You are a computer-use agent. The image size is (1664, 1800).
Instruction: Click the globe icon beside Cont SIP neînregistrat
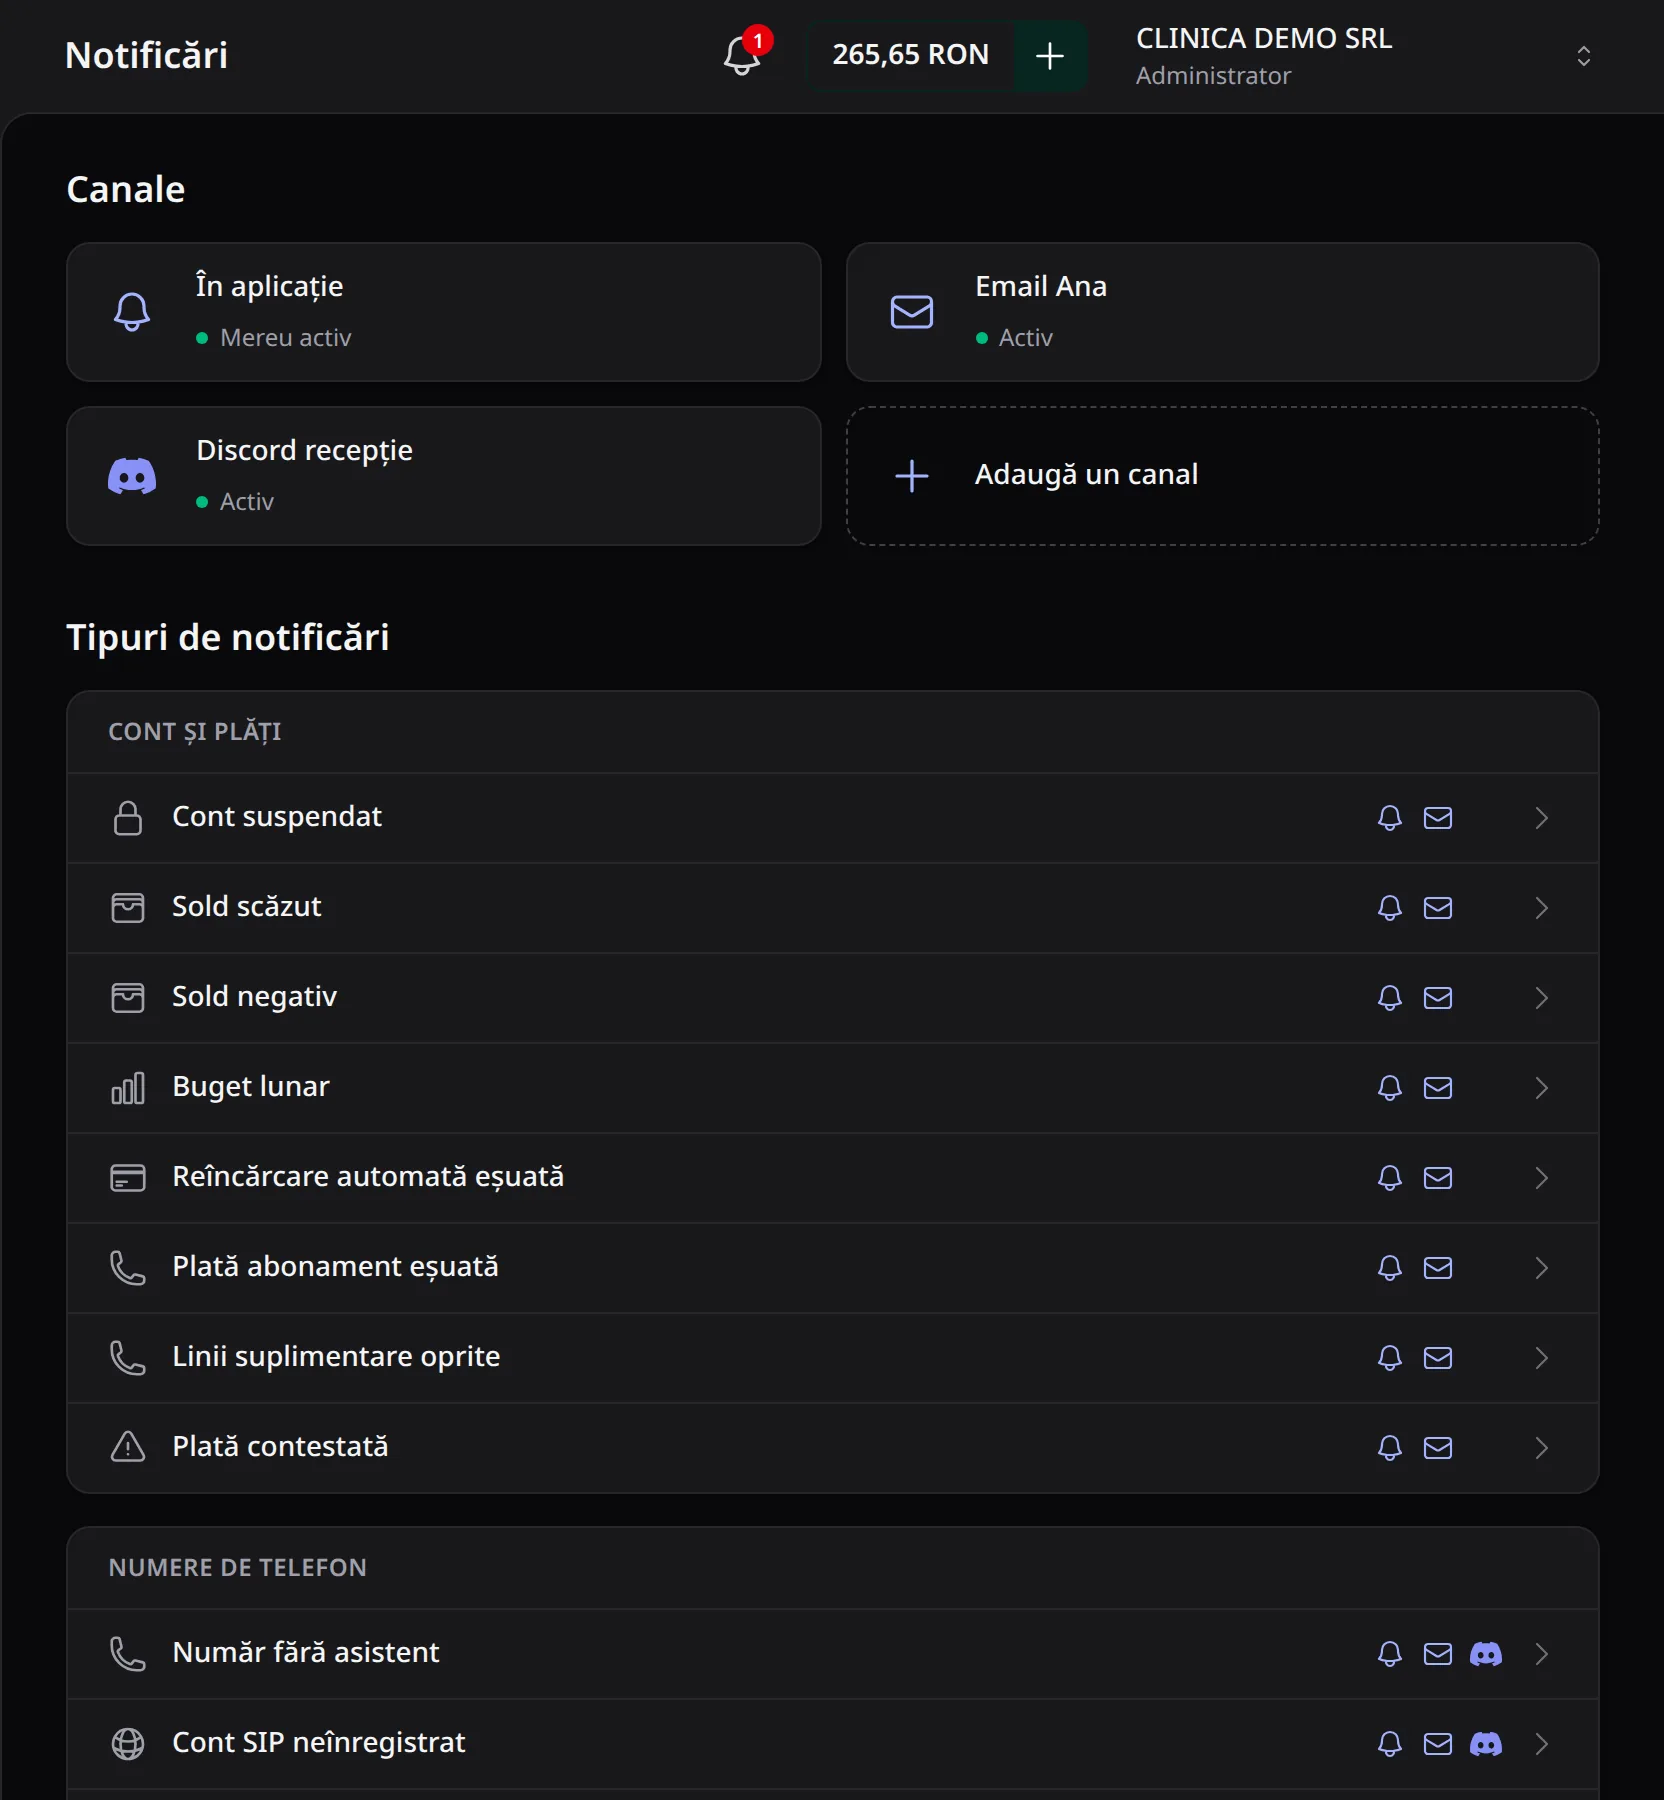[128, 1744]
